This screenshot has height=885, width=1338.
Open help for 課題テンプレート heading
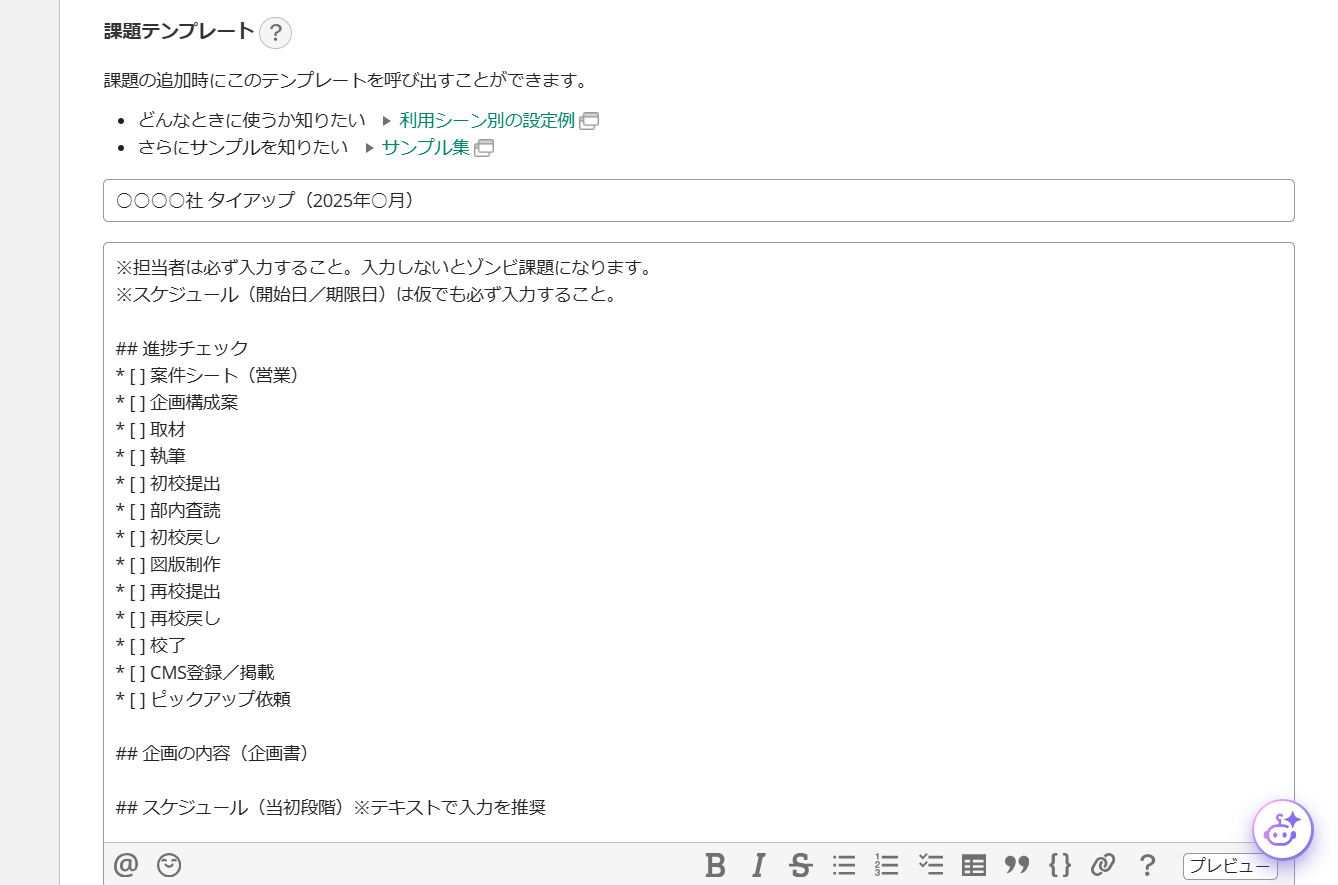coord(275,33)
